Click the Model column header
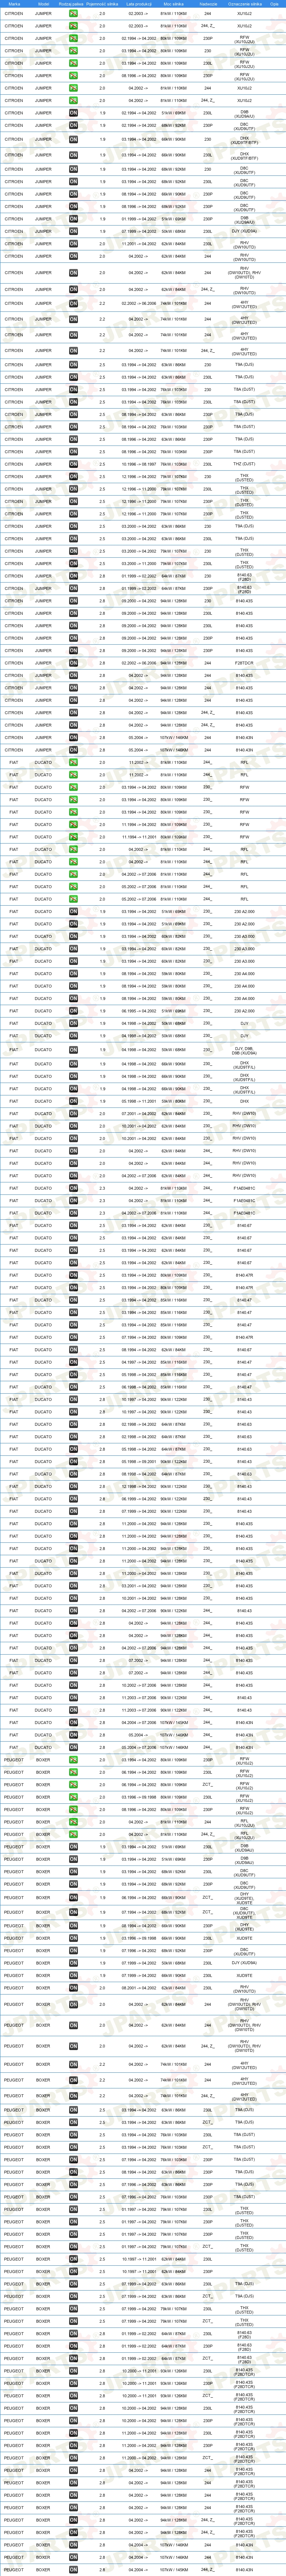 coord(43,4)
